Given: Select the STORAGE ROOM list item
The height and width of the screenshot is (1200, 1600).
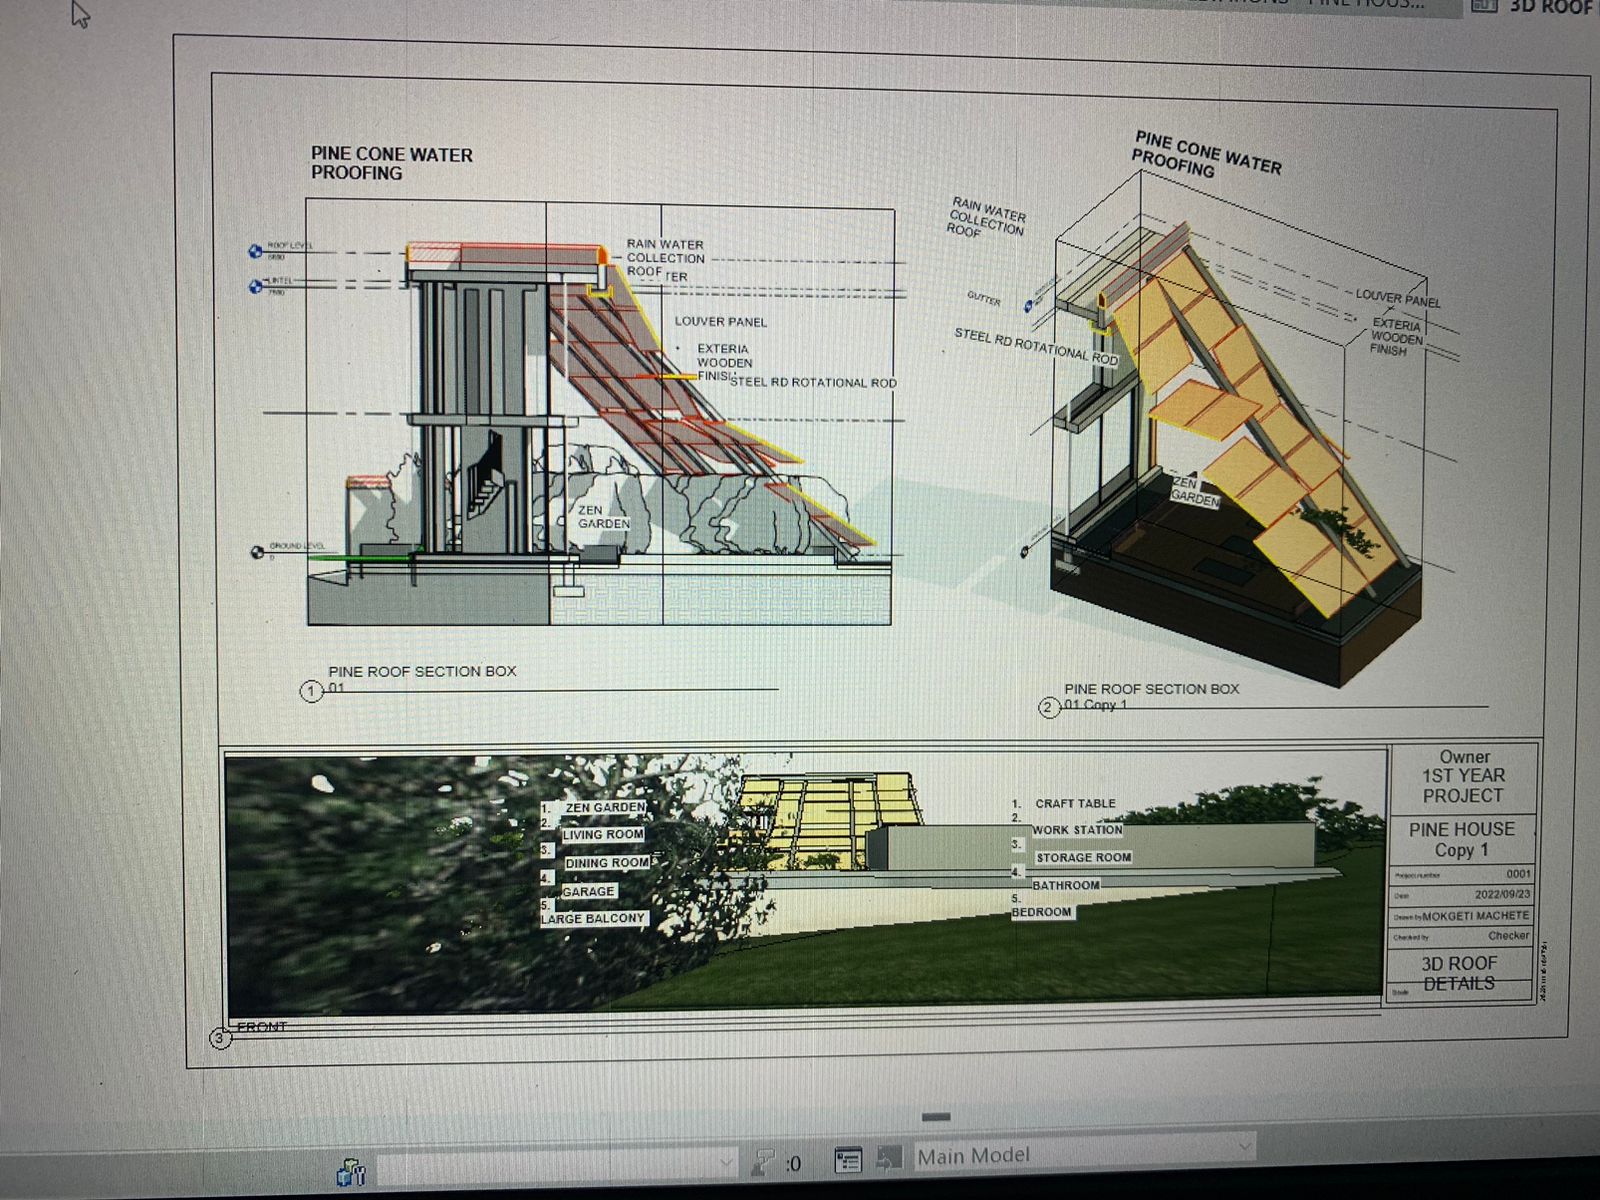Looking at the screenshot, I should 1083,858.
